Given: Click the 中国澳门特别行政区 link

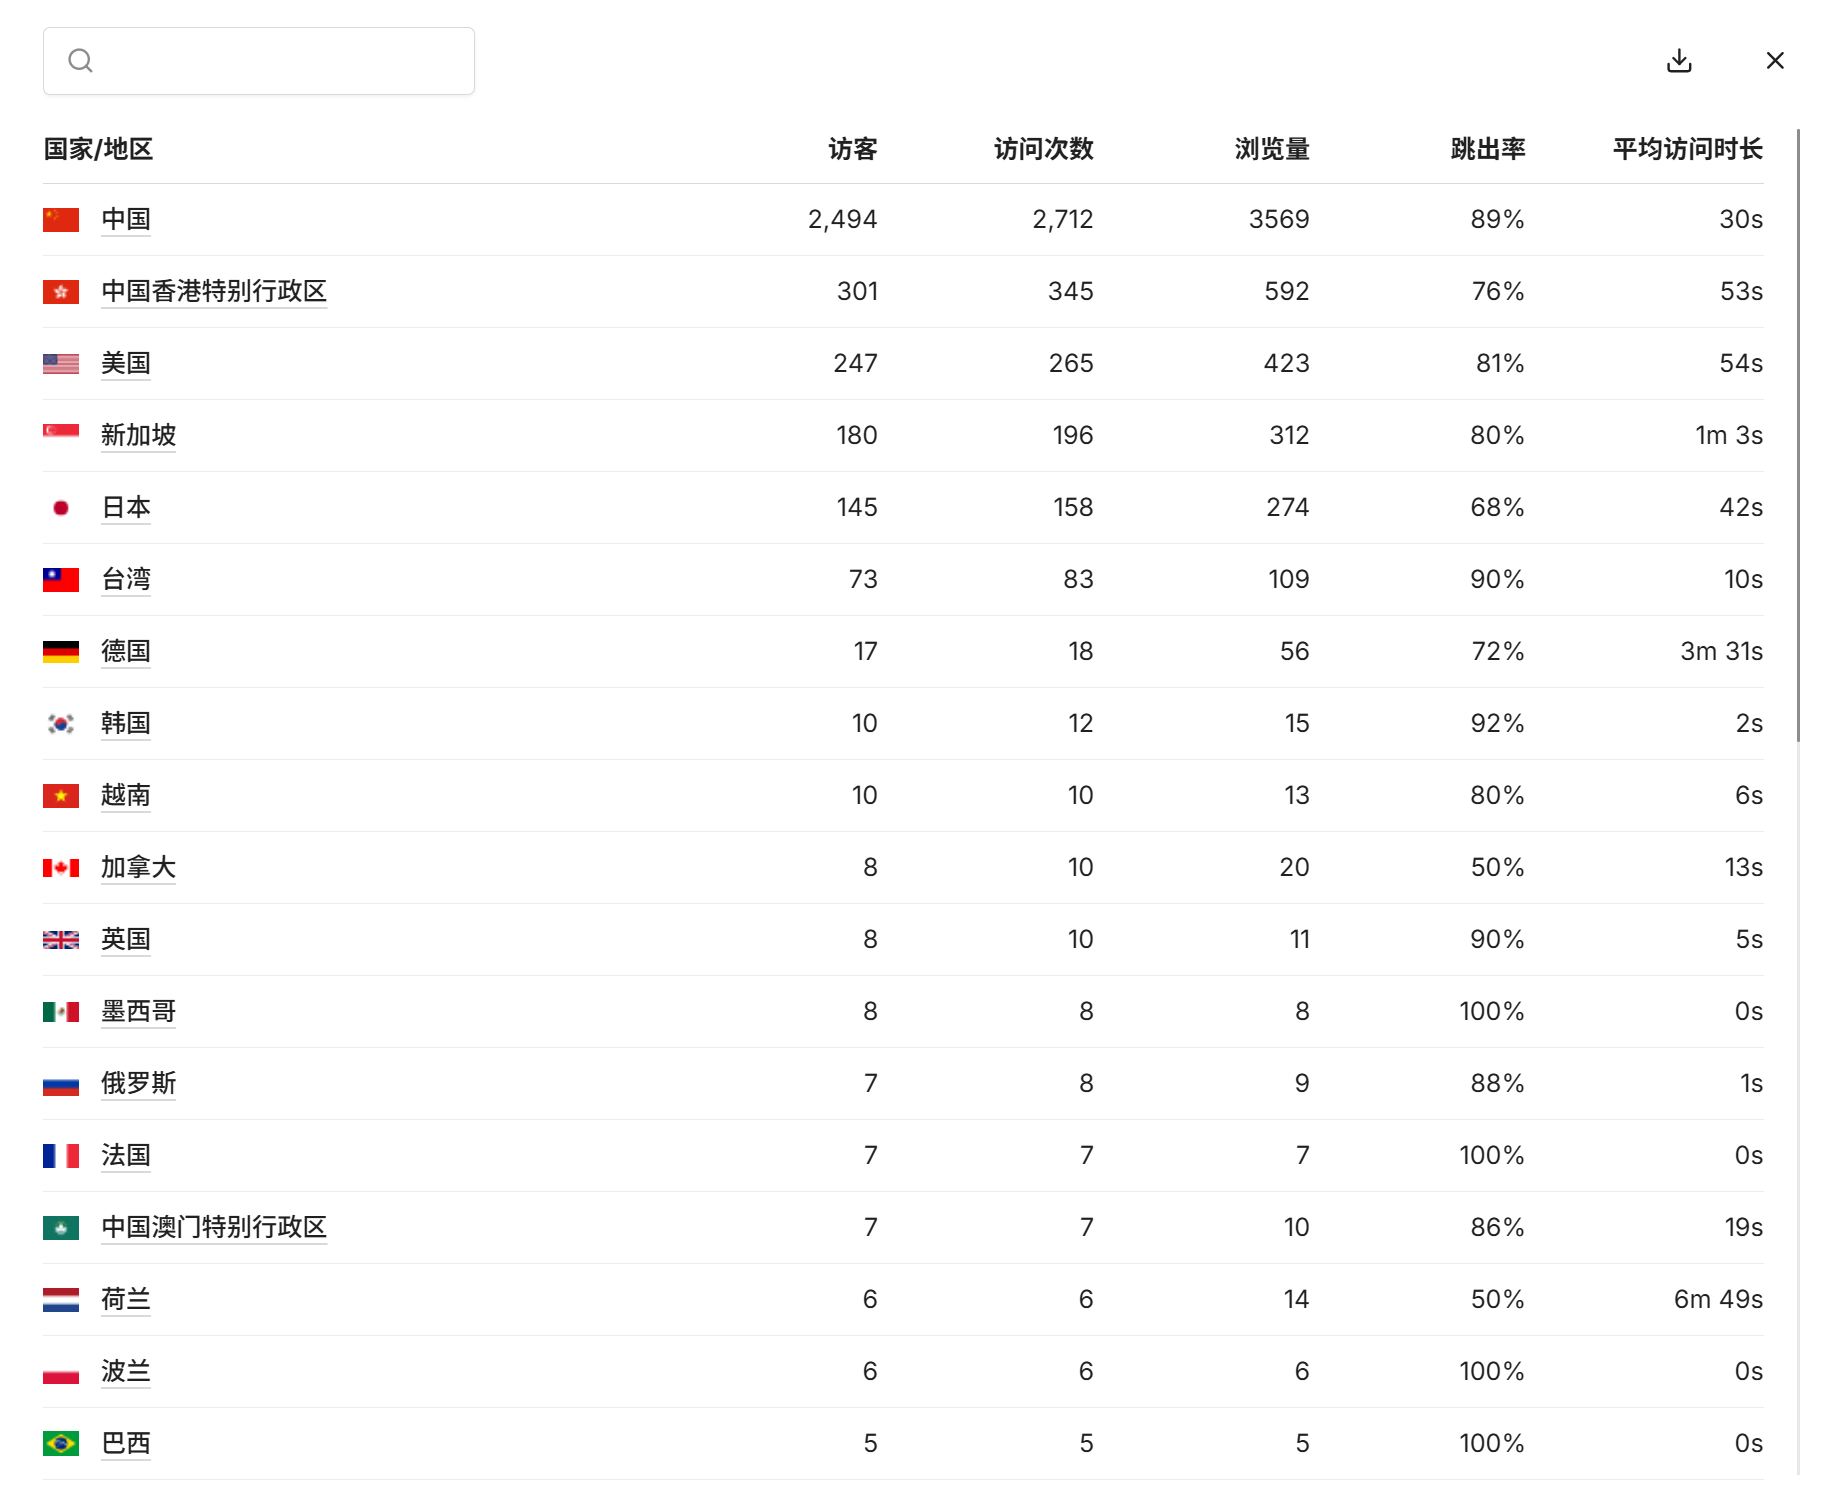Looking at the screenshot, I should point(214,1227).
